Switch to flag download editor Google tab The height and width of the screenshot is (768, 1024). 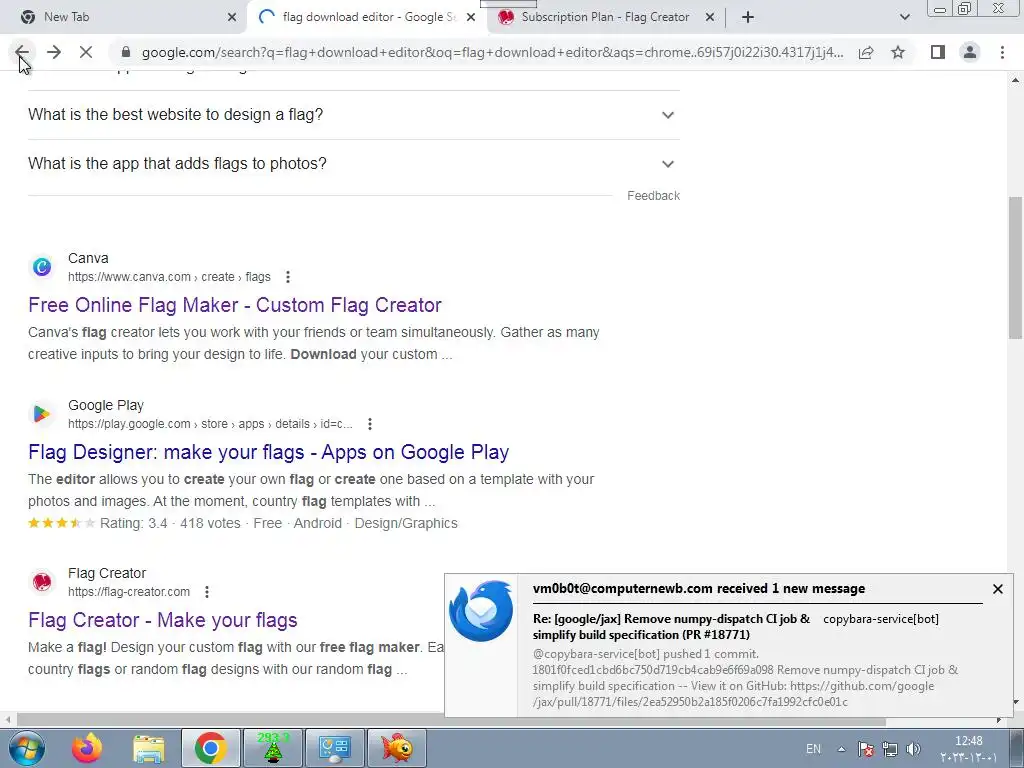point(366,17)
